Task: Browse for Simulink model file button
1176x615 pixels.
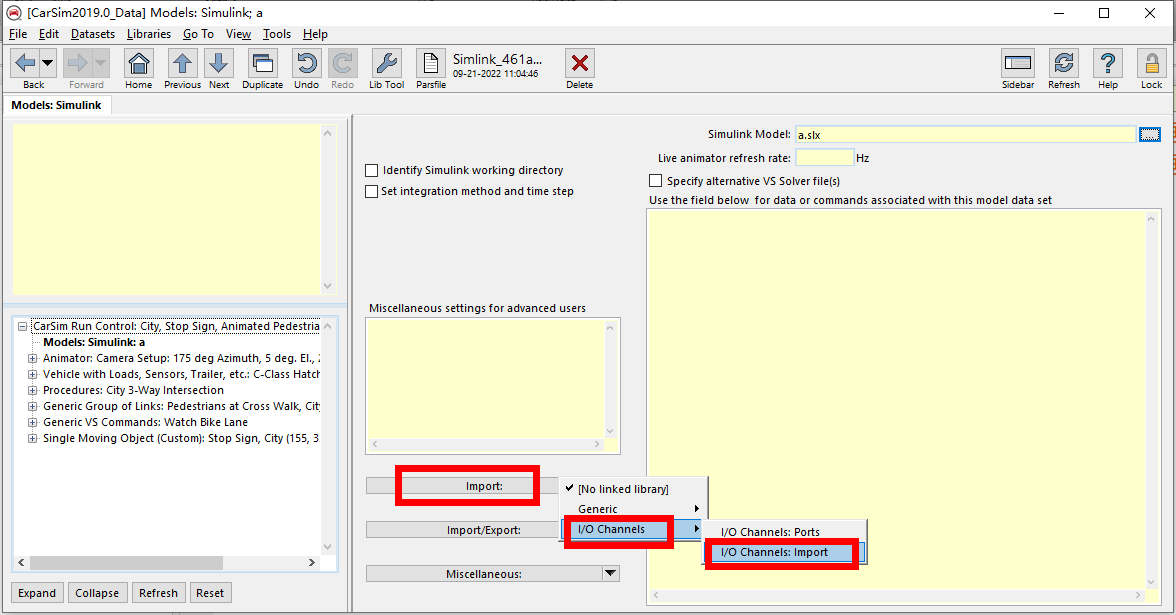Action: click(x=1150, y=134)
